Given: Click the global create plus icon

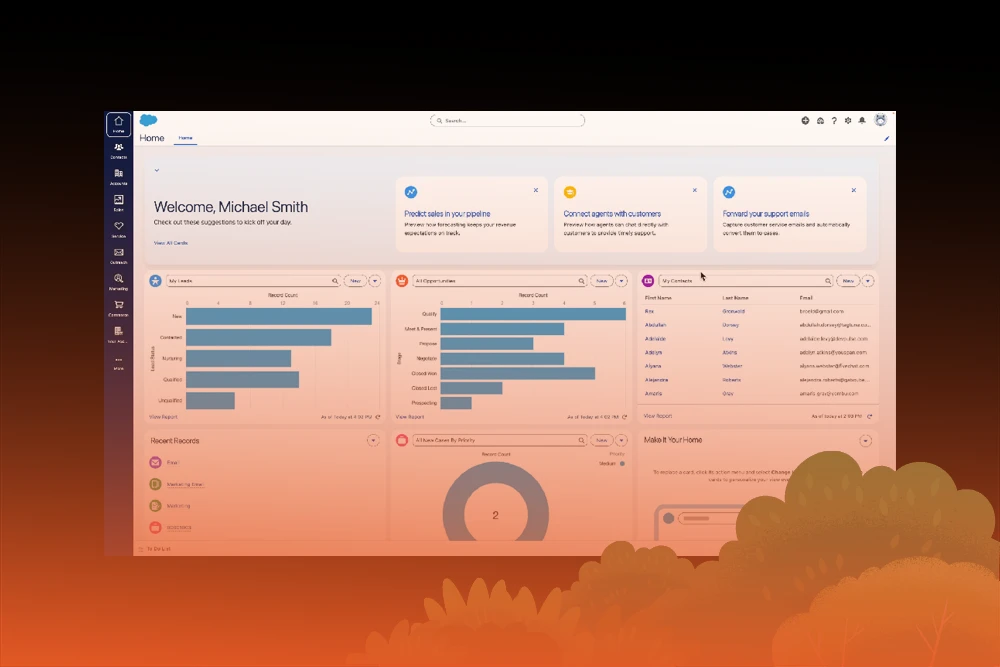Looking at the screenshot, I should point(805,121).
